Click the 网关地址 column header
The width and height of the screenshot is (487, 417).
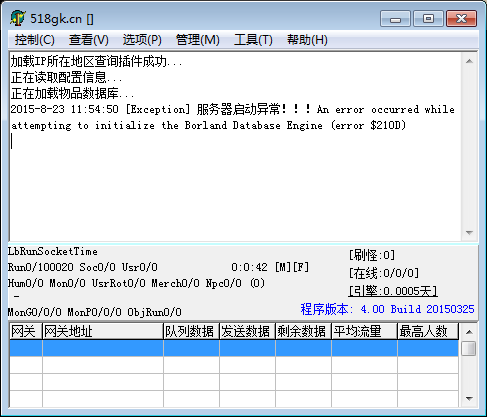coord(103,331)
